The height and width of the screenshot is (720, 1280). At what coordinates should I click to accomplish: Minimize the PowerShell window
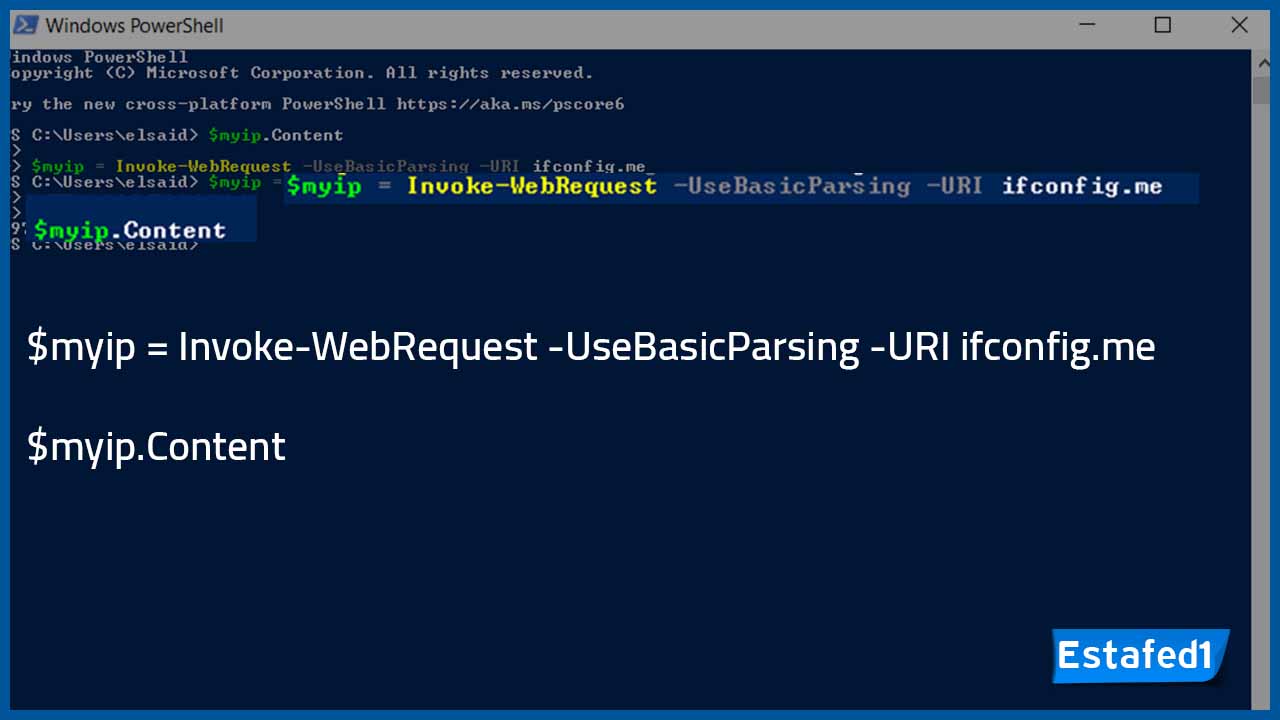point(1086,24)
